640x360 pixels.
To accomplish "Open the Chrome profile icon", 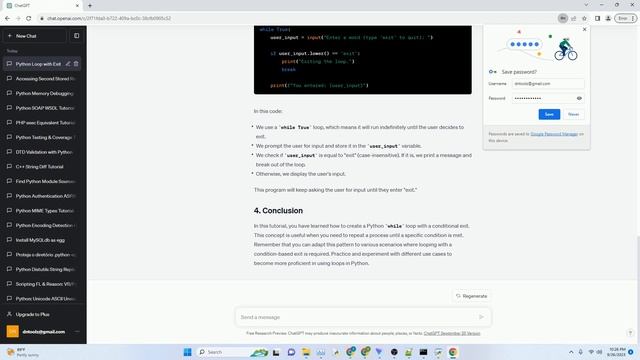I will pyautogui.click(x=608, y=18).
